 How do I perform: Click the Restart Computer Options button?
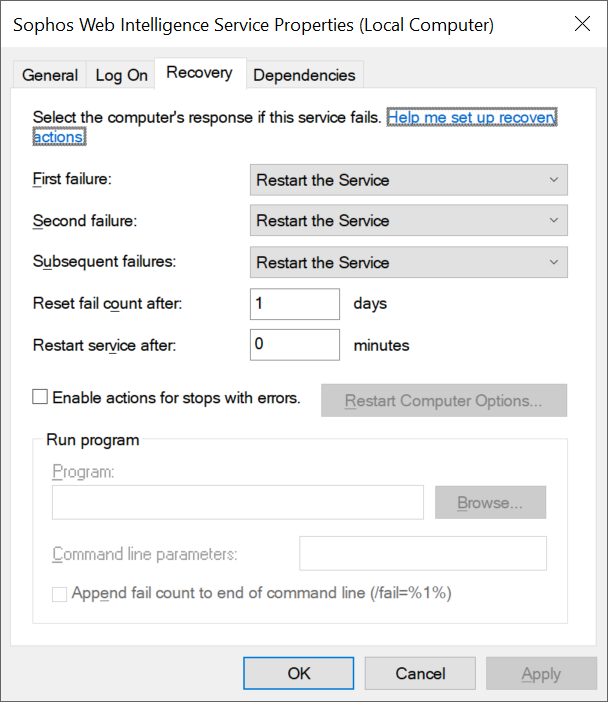click(x=444, y=400)
